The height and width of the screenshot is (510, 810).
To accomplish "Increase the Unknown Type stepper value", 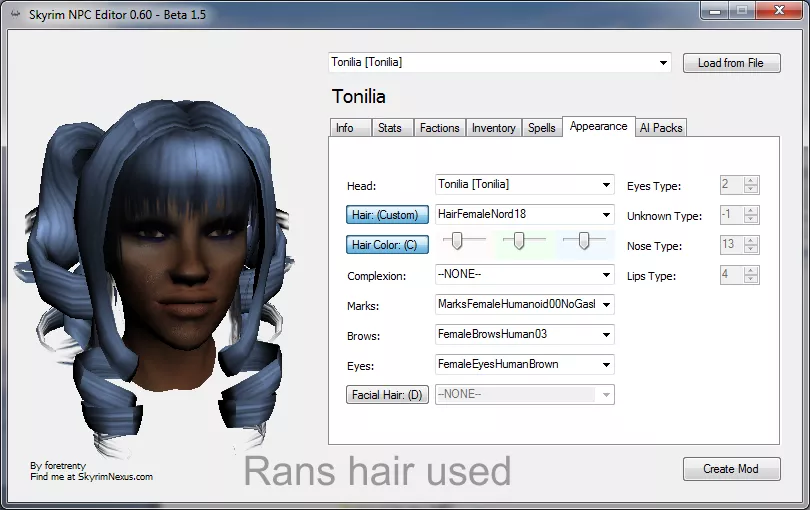I will (x=751, y=210).
